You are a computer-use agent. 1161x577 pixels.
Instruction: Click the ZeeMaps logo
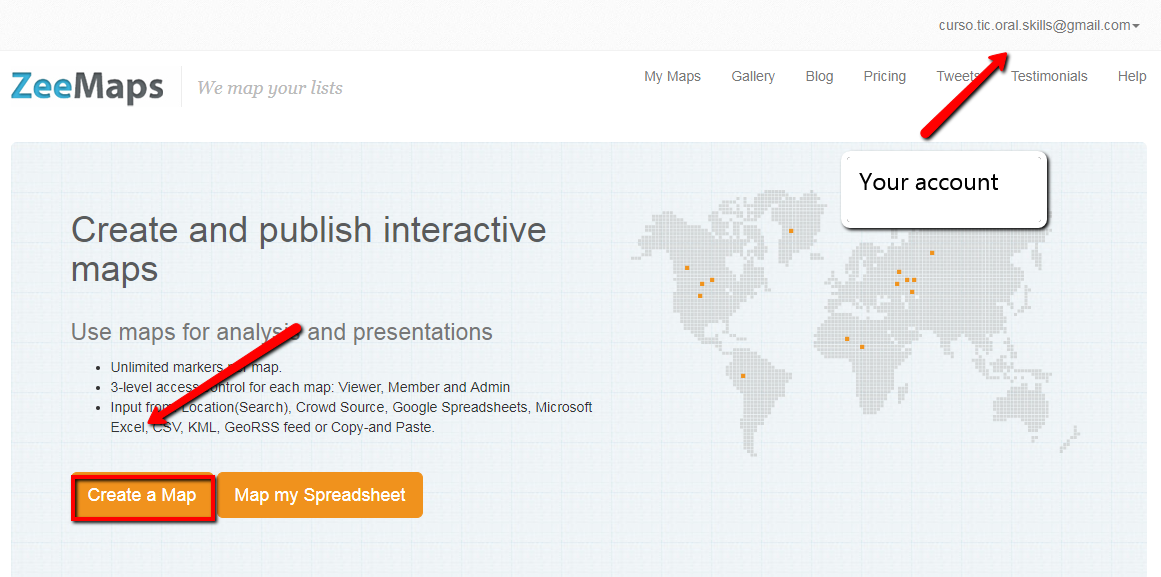point(87,87)
